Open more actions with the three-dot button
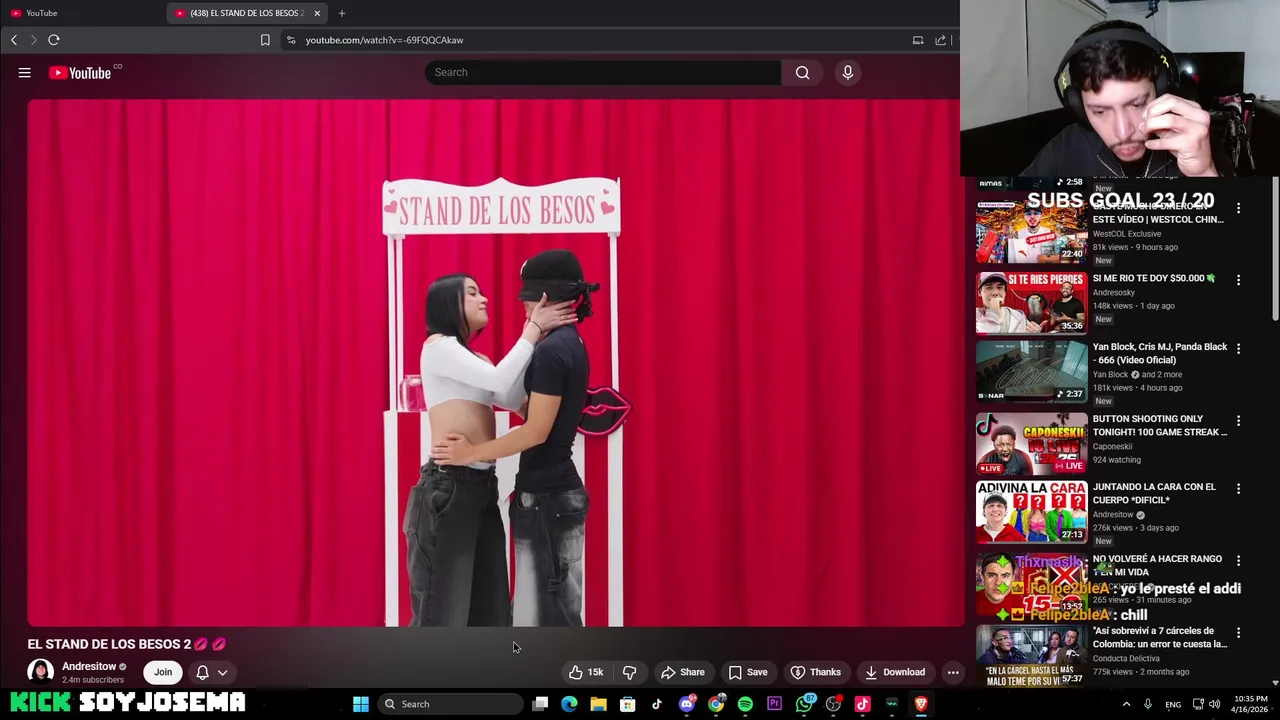The height and width of the screenshot is (720, 1280). tap(953, 672)
